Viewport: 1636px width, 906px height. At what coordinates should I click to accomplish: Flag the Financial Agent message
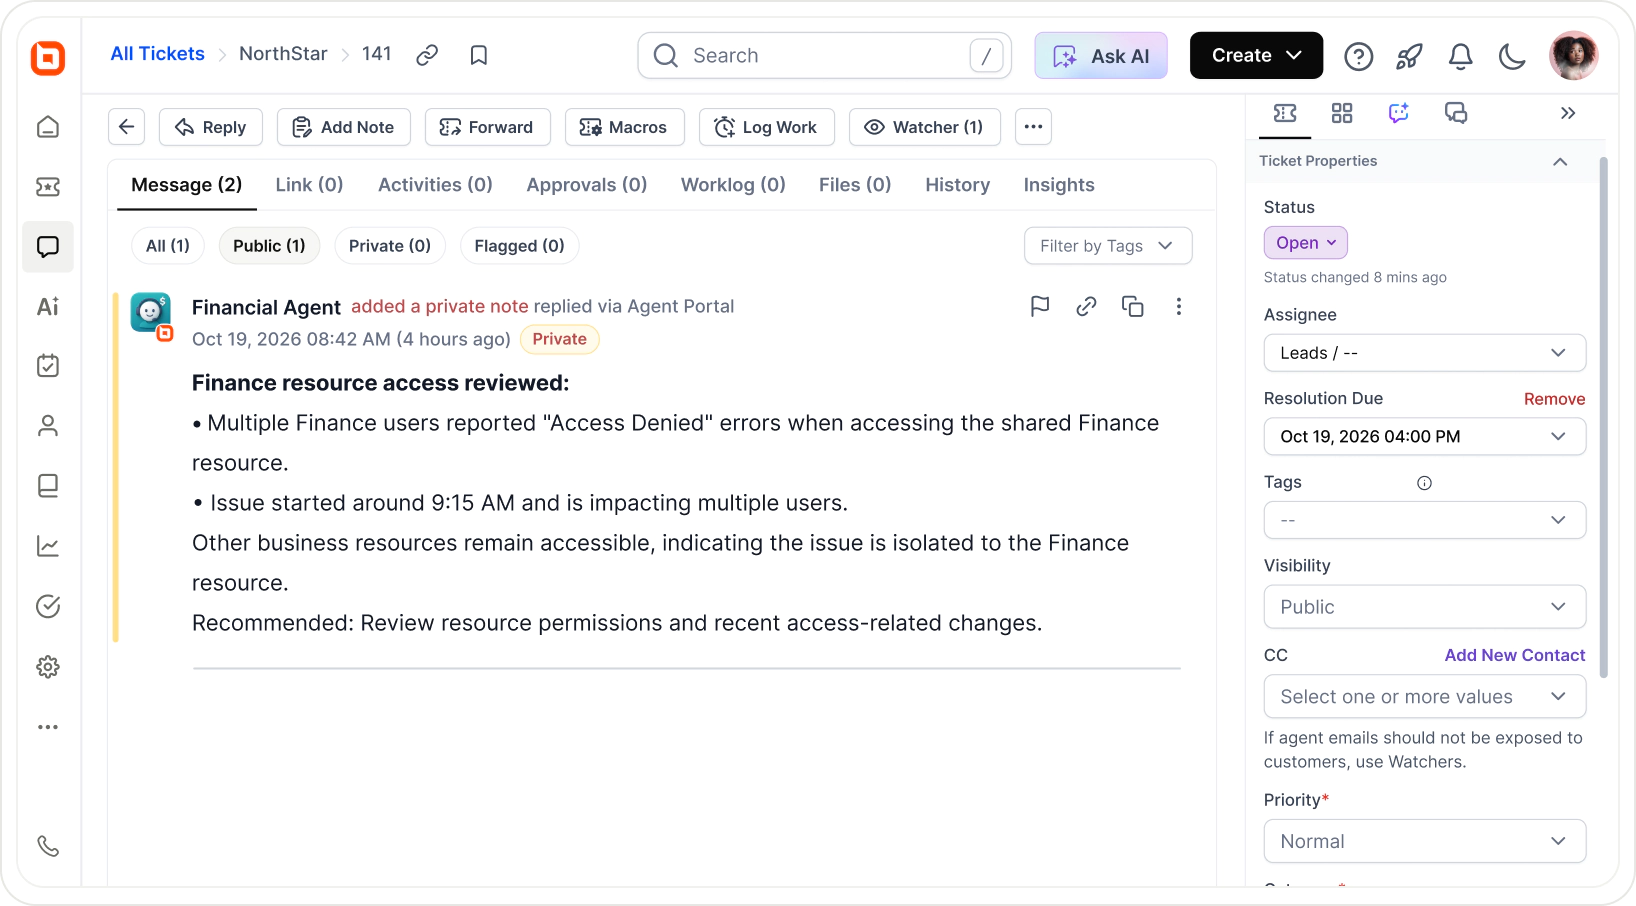[1040, 306]
